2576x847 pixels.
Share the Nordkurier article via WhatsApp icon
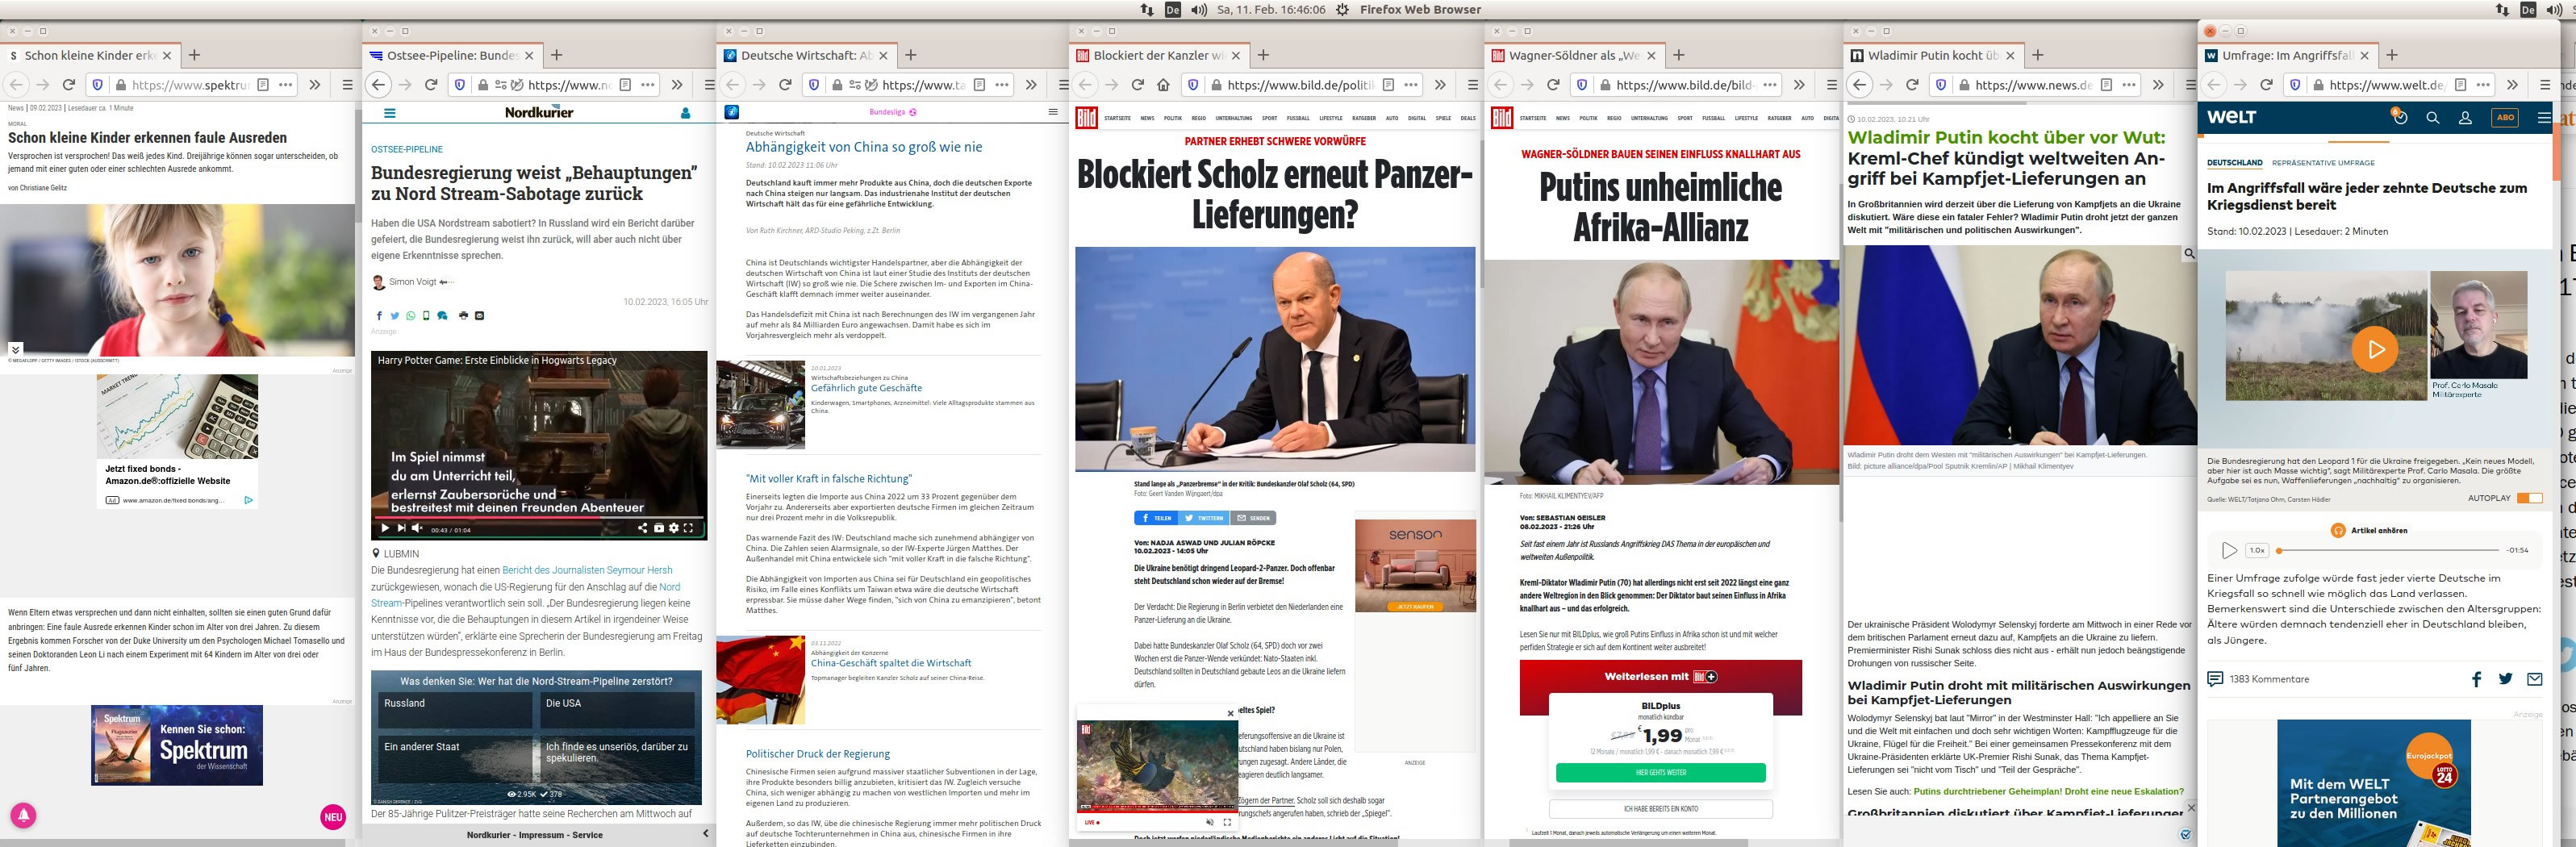(x=410, y=316)
